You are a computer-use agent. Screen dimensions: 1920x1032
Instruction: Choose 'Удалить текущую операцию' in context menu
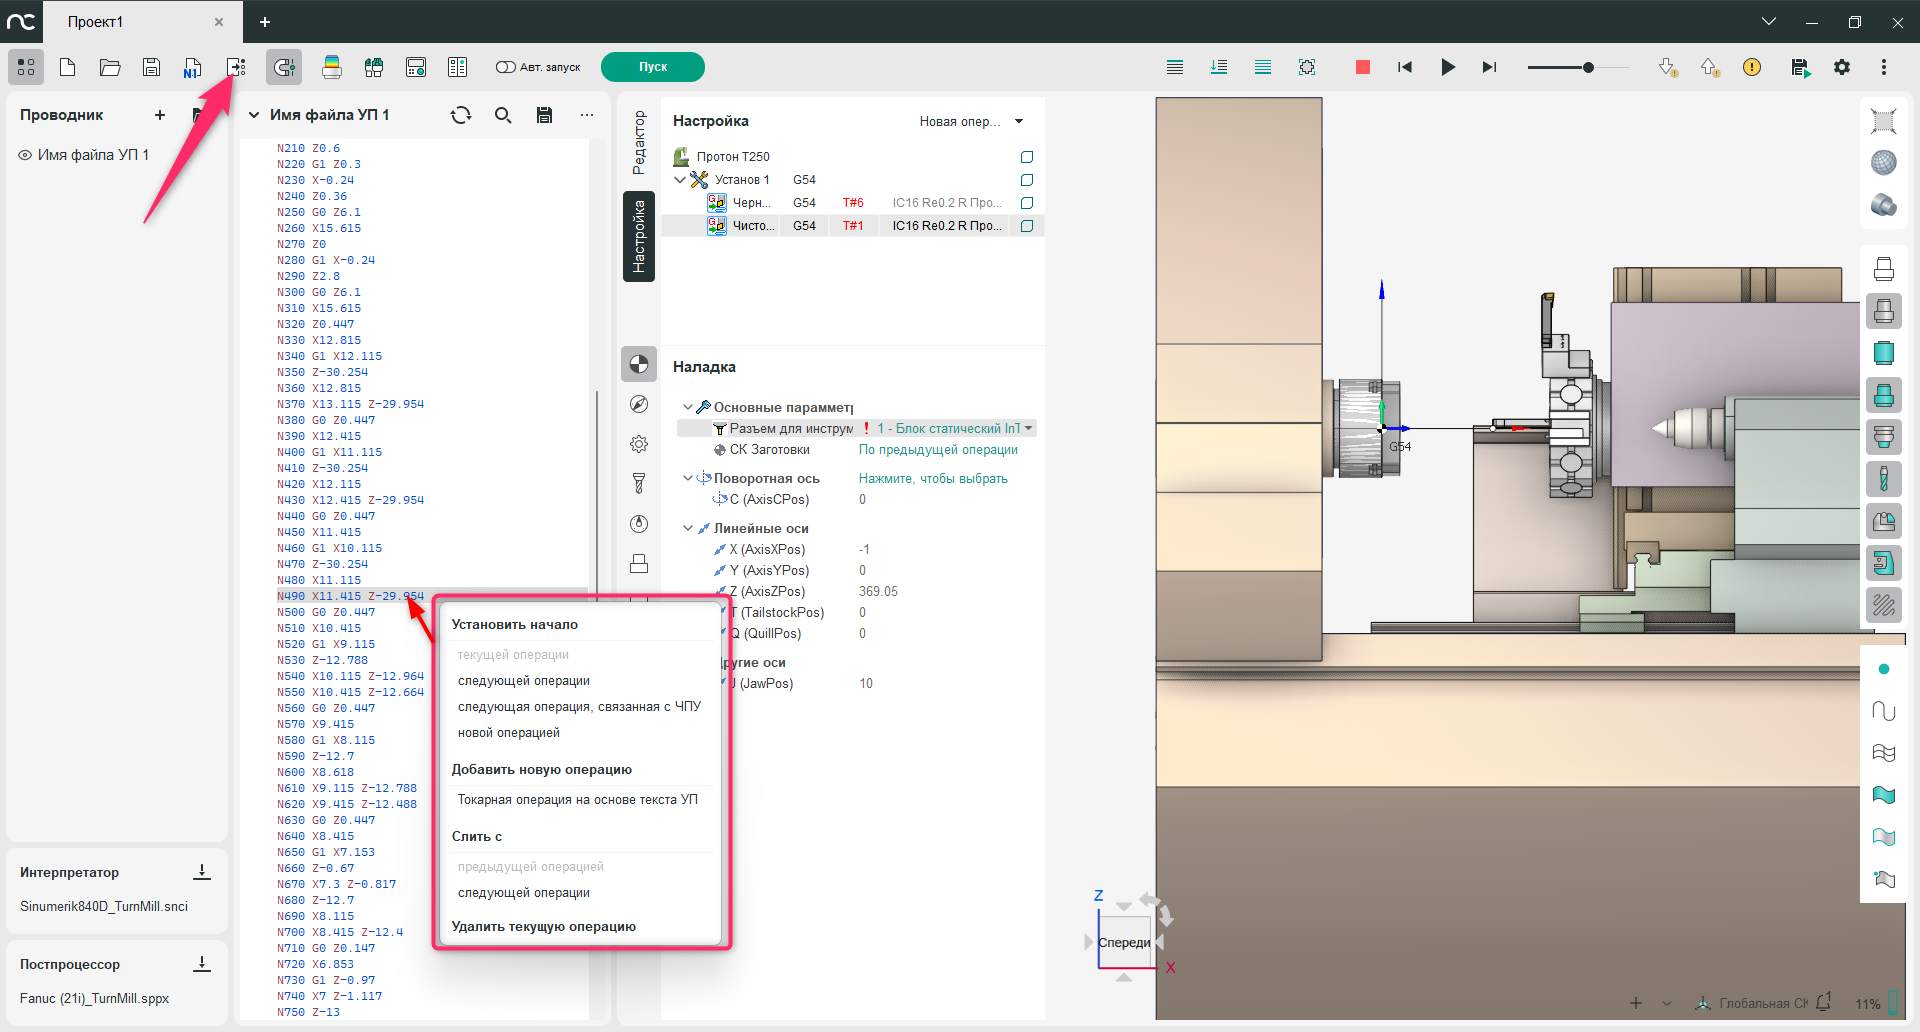pos(543,927)
